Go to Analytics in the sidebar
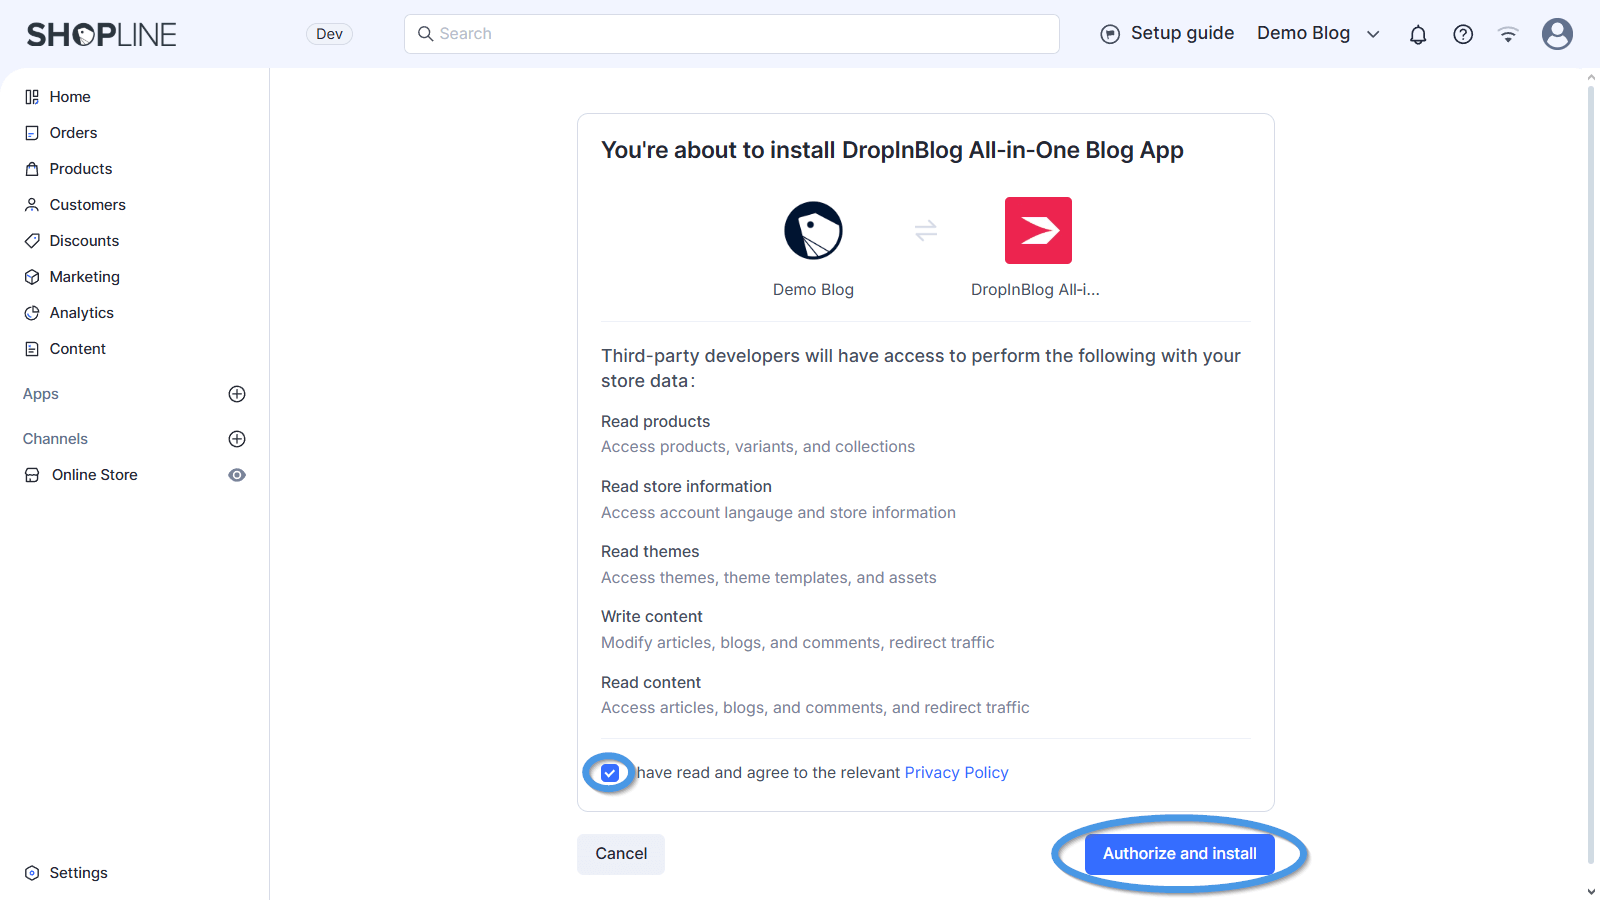 (x=82, y=313)
